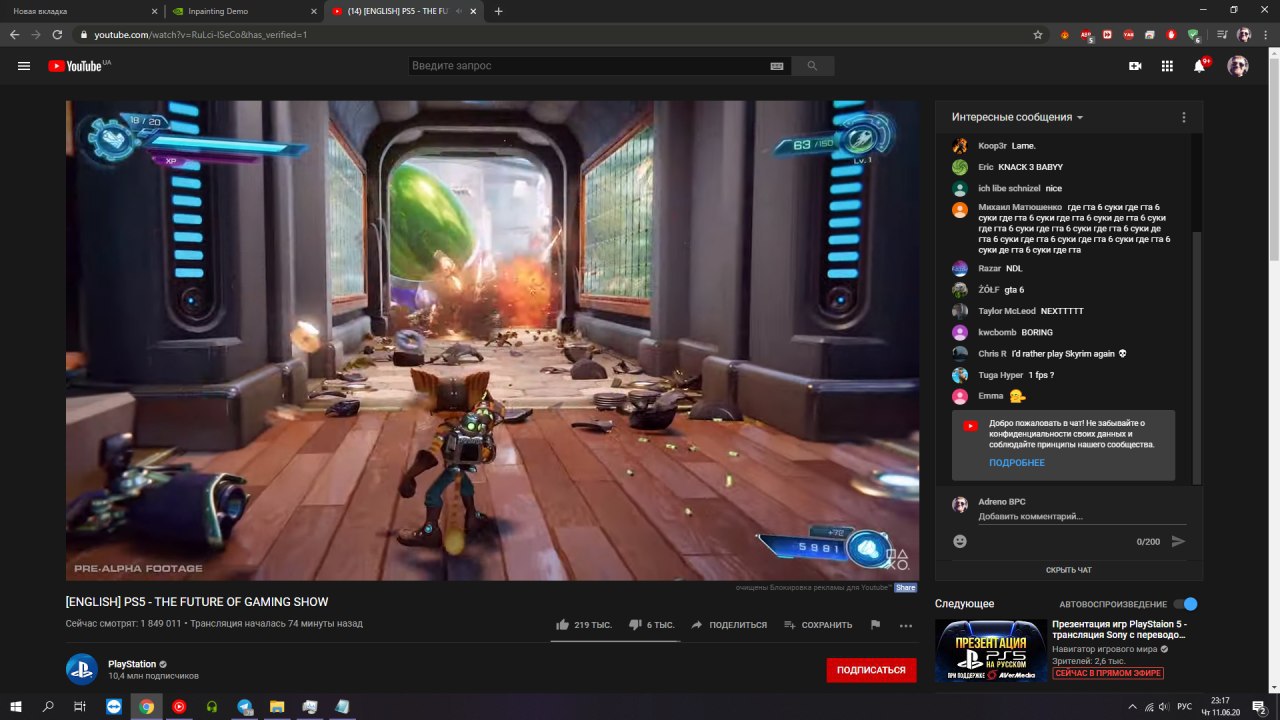Open the create video camera icon
Image resolution: width=1280 pixels, height=720 pixels.
coord(1135,66)
